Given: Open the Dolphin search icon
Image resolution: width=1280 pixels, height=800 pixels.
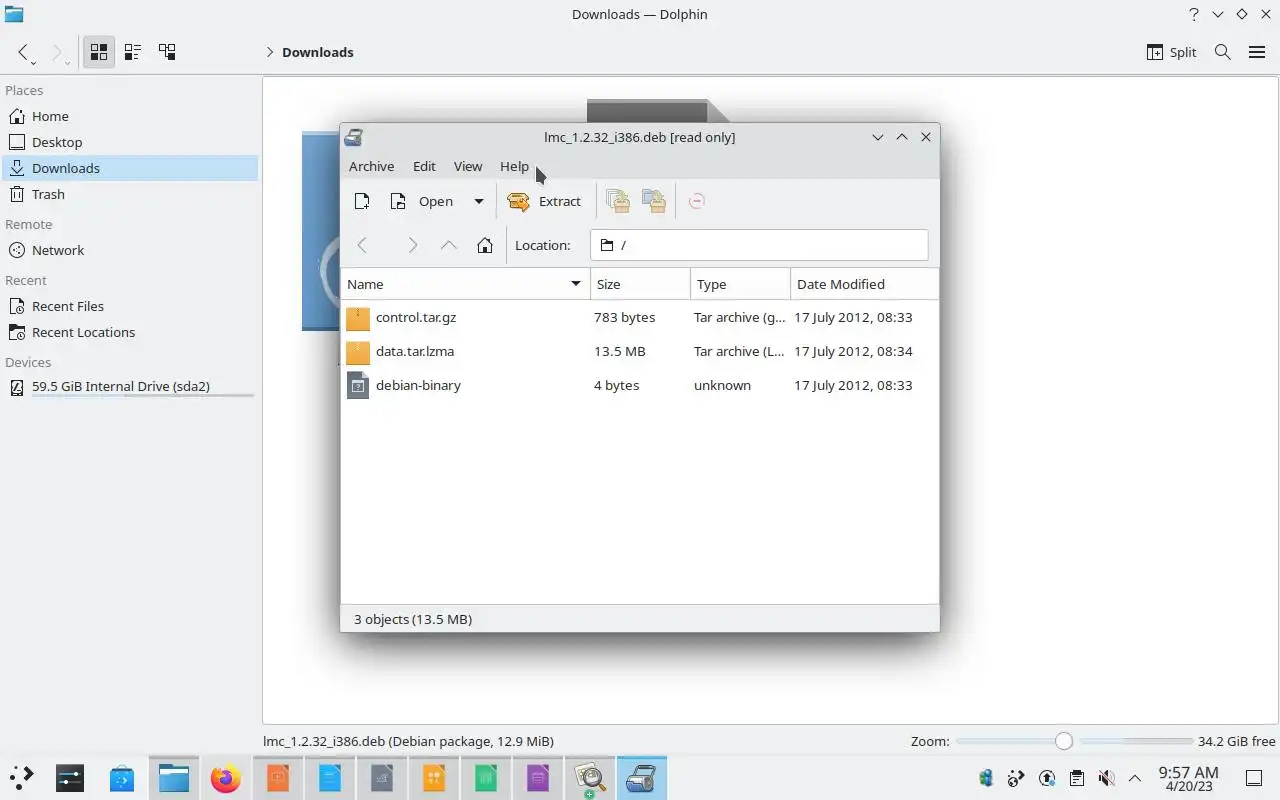Looking at the screenshot, I should (1222, 52).
